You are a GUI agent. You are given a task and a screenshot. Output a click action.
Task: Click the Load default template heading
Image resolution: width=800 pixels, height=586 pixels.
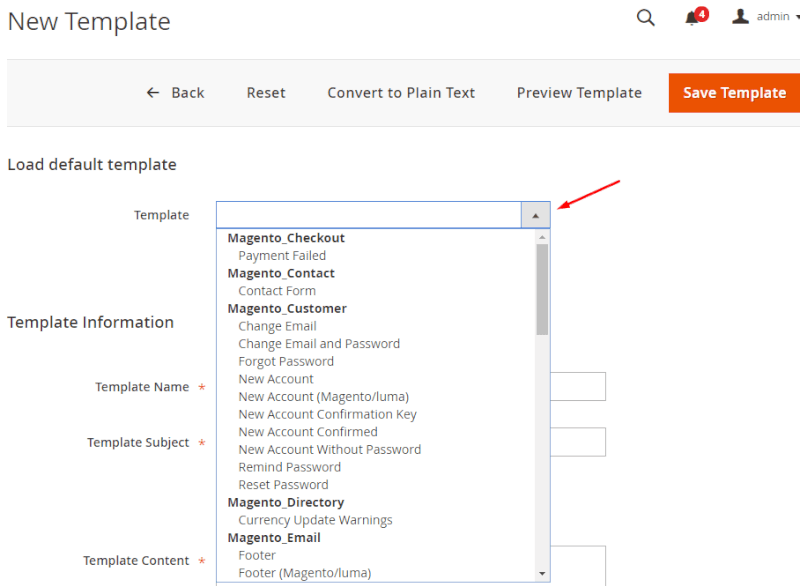click(x=92, y=164)
